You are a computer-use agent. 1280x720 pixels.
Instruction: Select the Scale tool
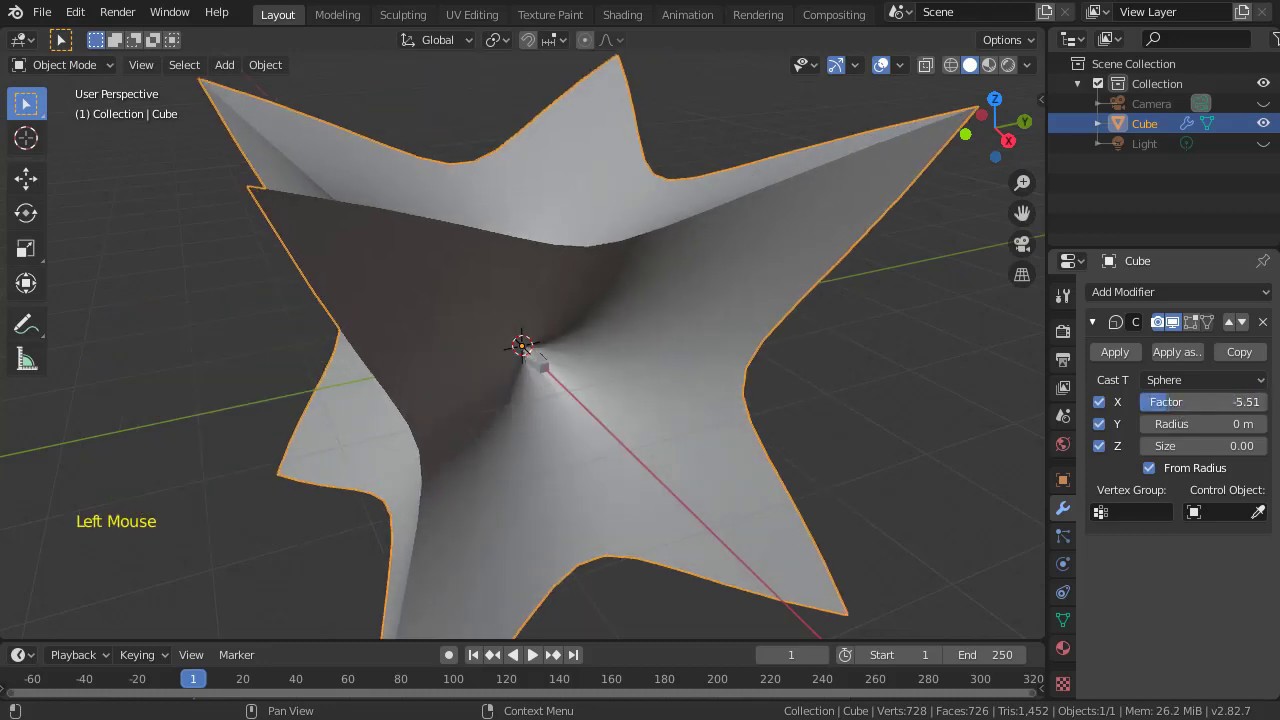coord(26,248)
